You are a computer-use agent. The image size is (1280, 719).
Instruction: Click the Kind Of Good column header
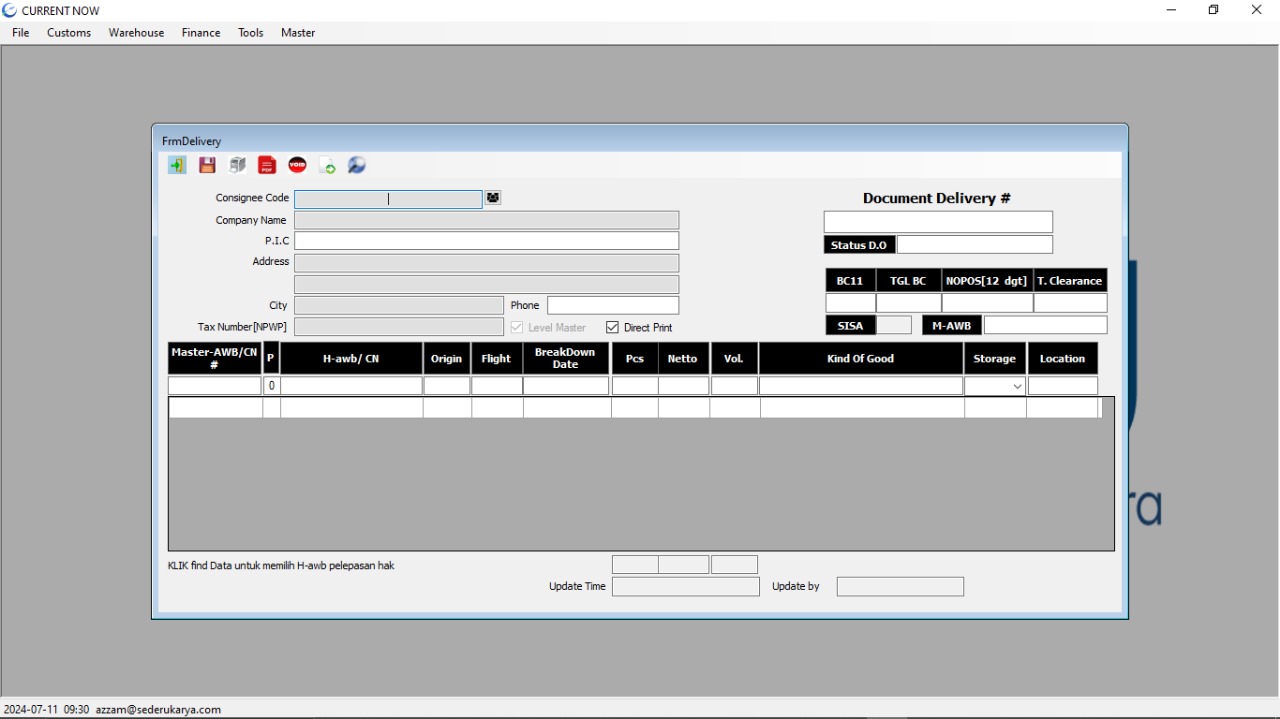click(x=860, y=359)
